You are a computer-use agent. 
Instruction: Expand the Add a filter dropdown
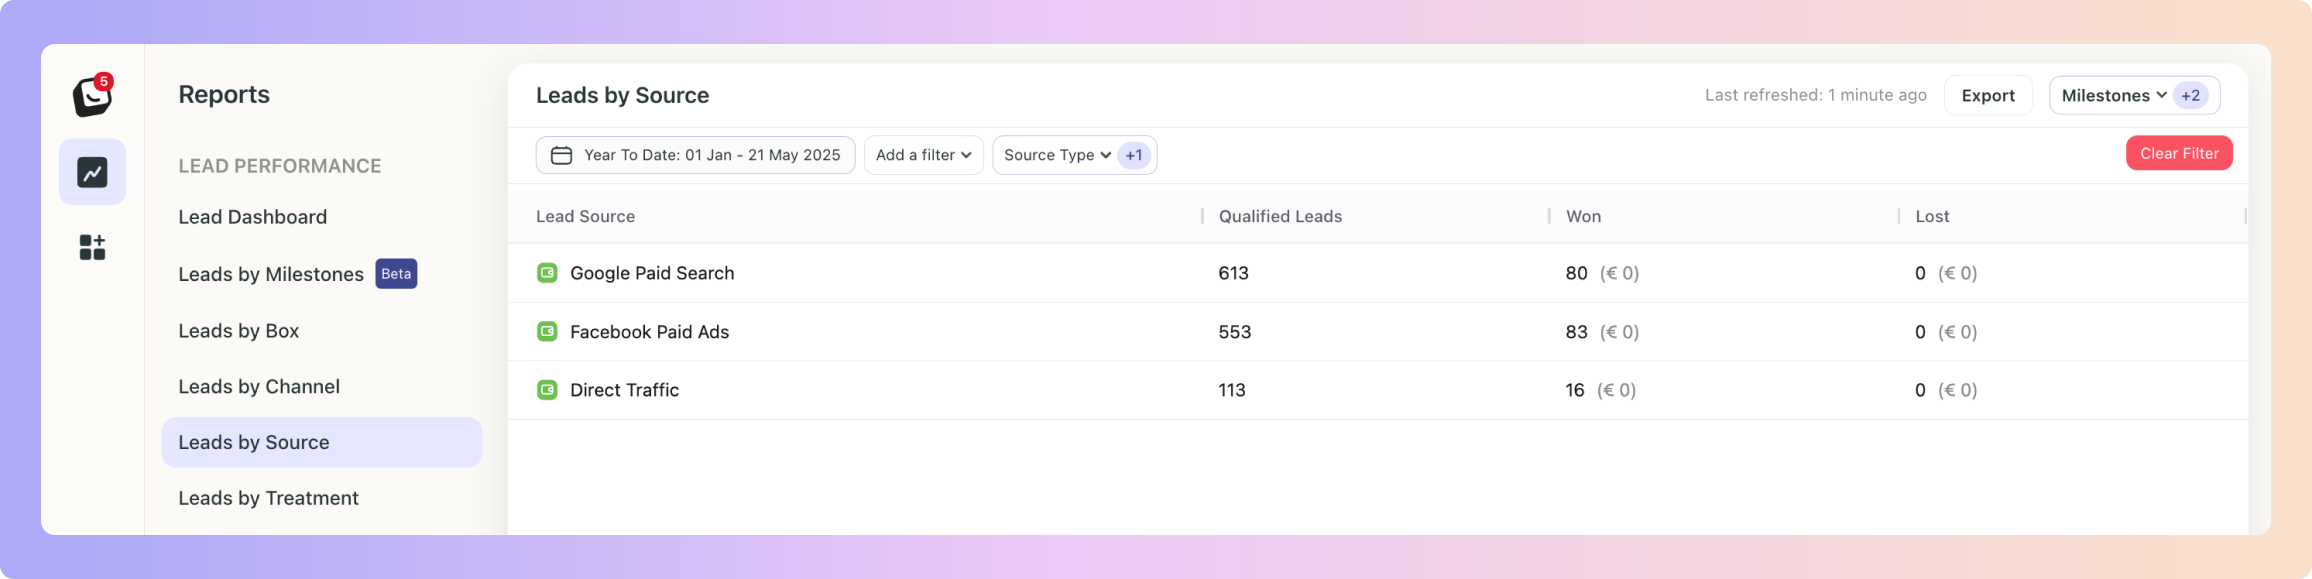[924, 155]
